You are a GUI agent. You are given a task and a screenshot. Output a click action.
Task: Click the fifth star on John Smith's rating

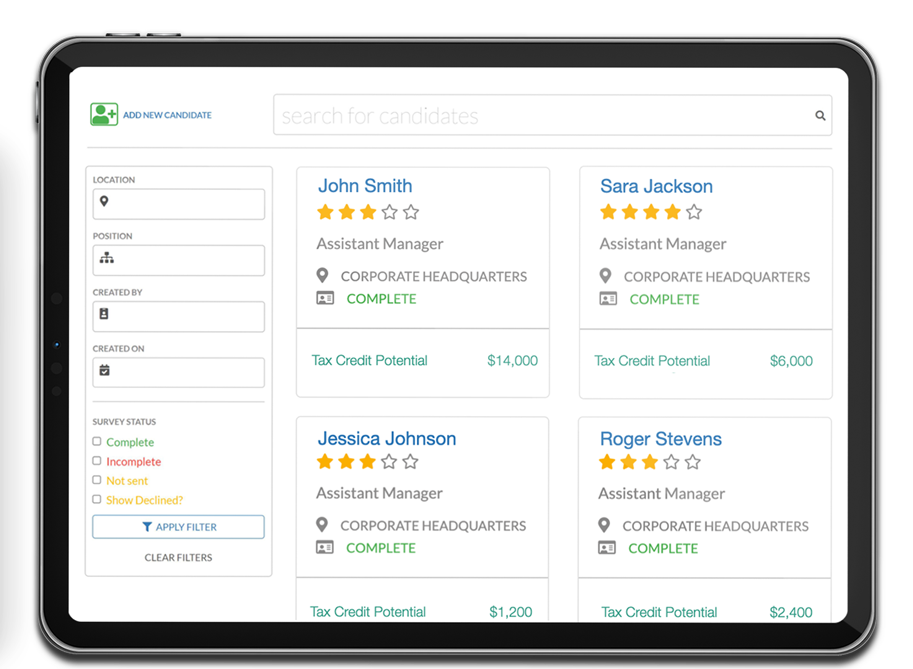tap(411, 212)
